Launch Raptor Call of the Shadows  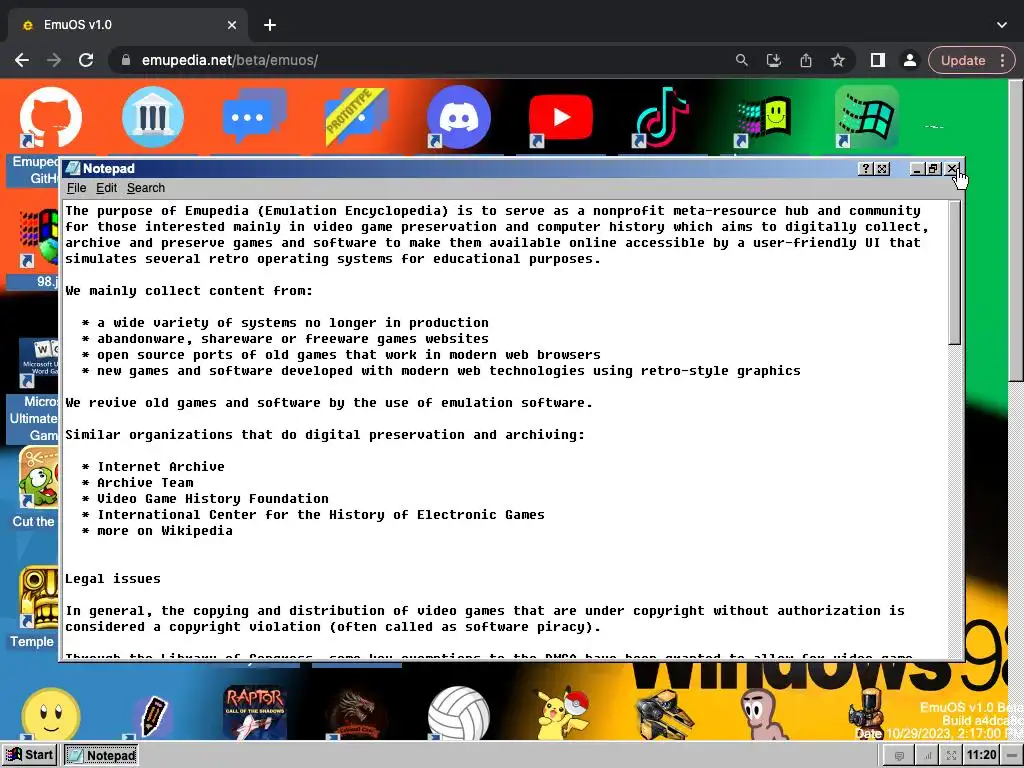pos(255,712)
